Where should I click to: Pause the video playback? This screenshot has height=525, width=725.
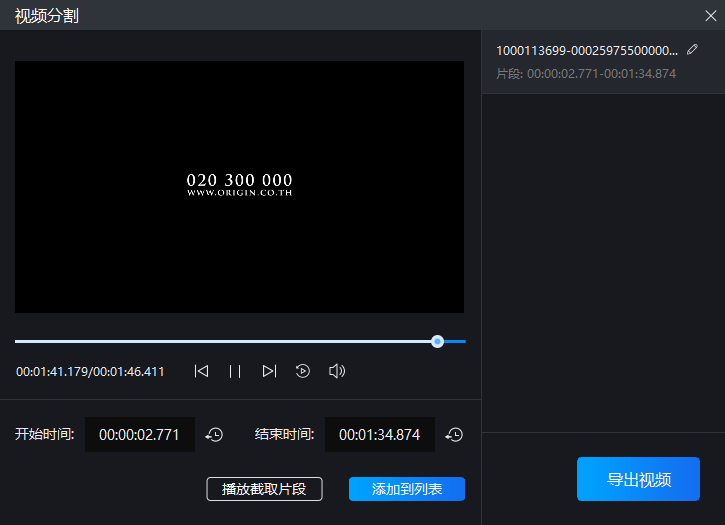(x=235, y=371)
